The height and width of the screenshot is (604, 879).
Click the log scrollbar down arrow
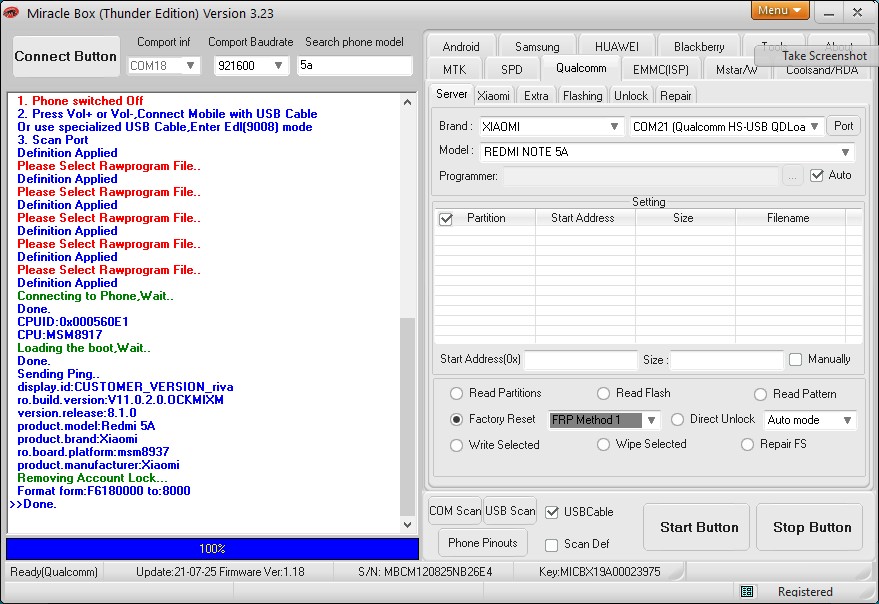408,525
